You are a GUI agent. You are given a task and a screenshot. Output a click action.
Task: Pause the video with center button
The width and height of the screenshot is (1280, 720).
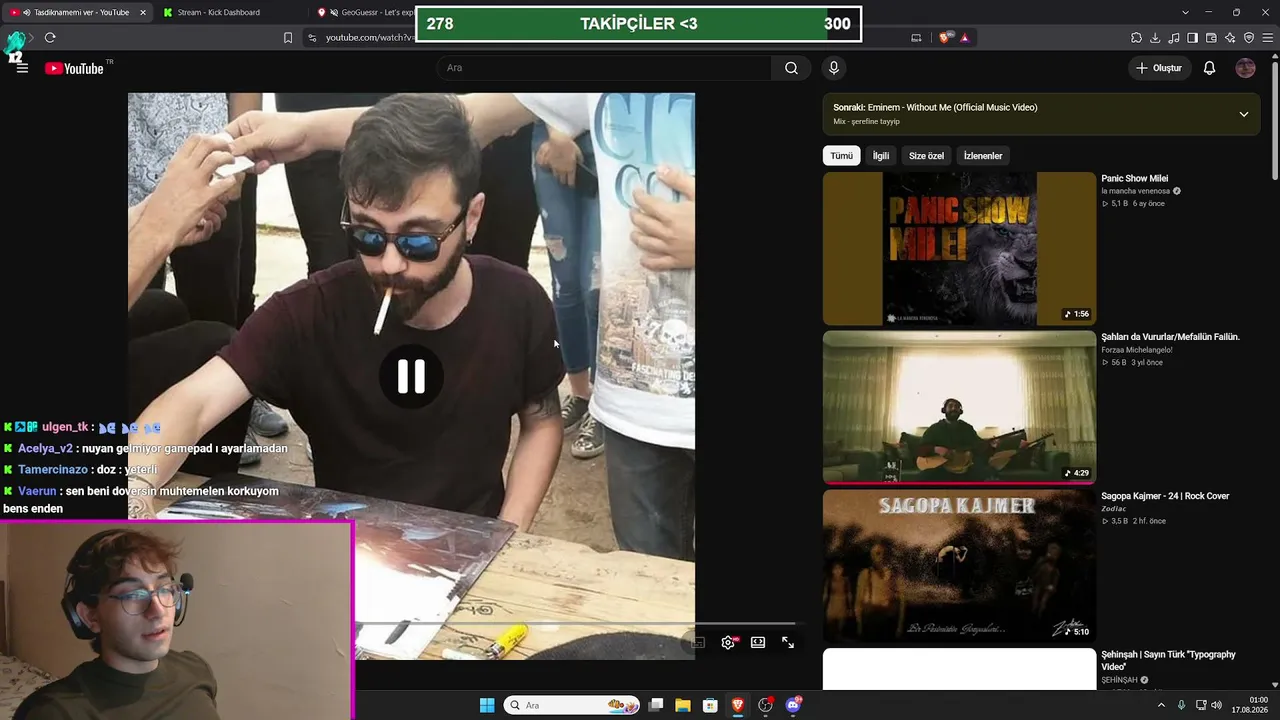411,376
